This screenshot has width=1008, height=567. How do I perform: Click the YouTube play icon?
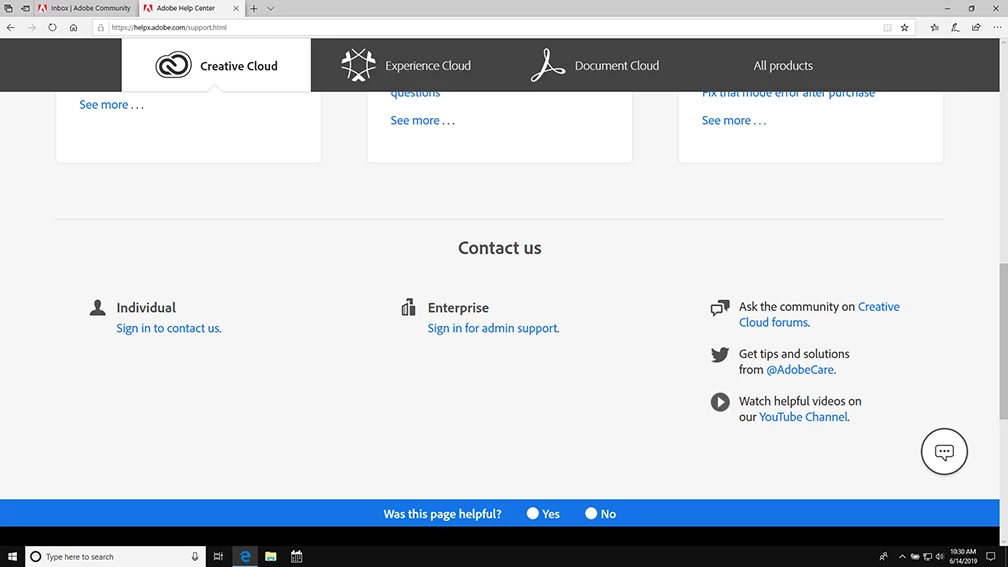coord(720,402)
